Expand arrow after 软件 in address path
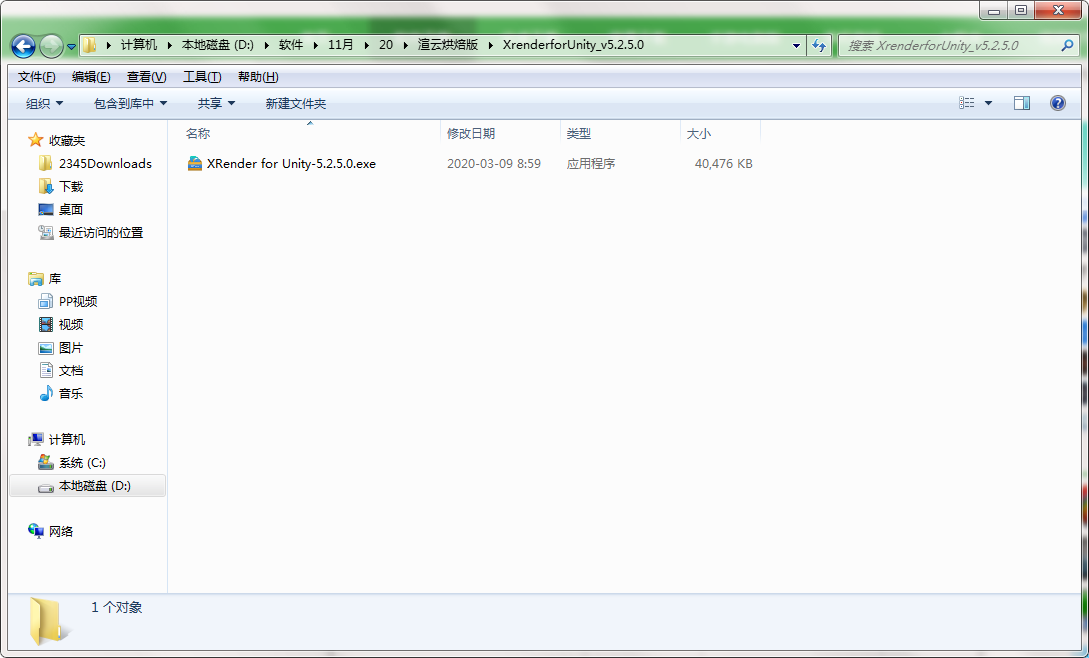This screenshot has width=1089, height=658. coord(315,45)
